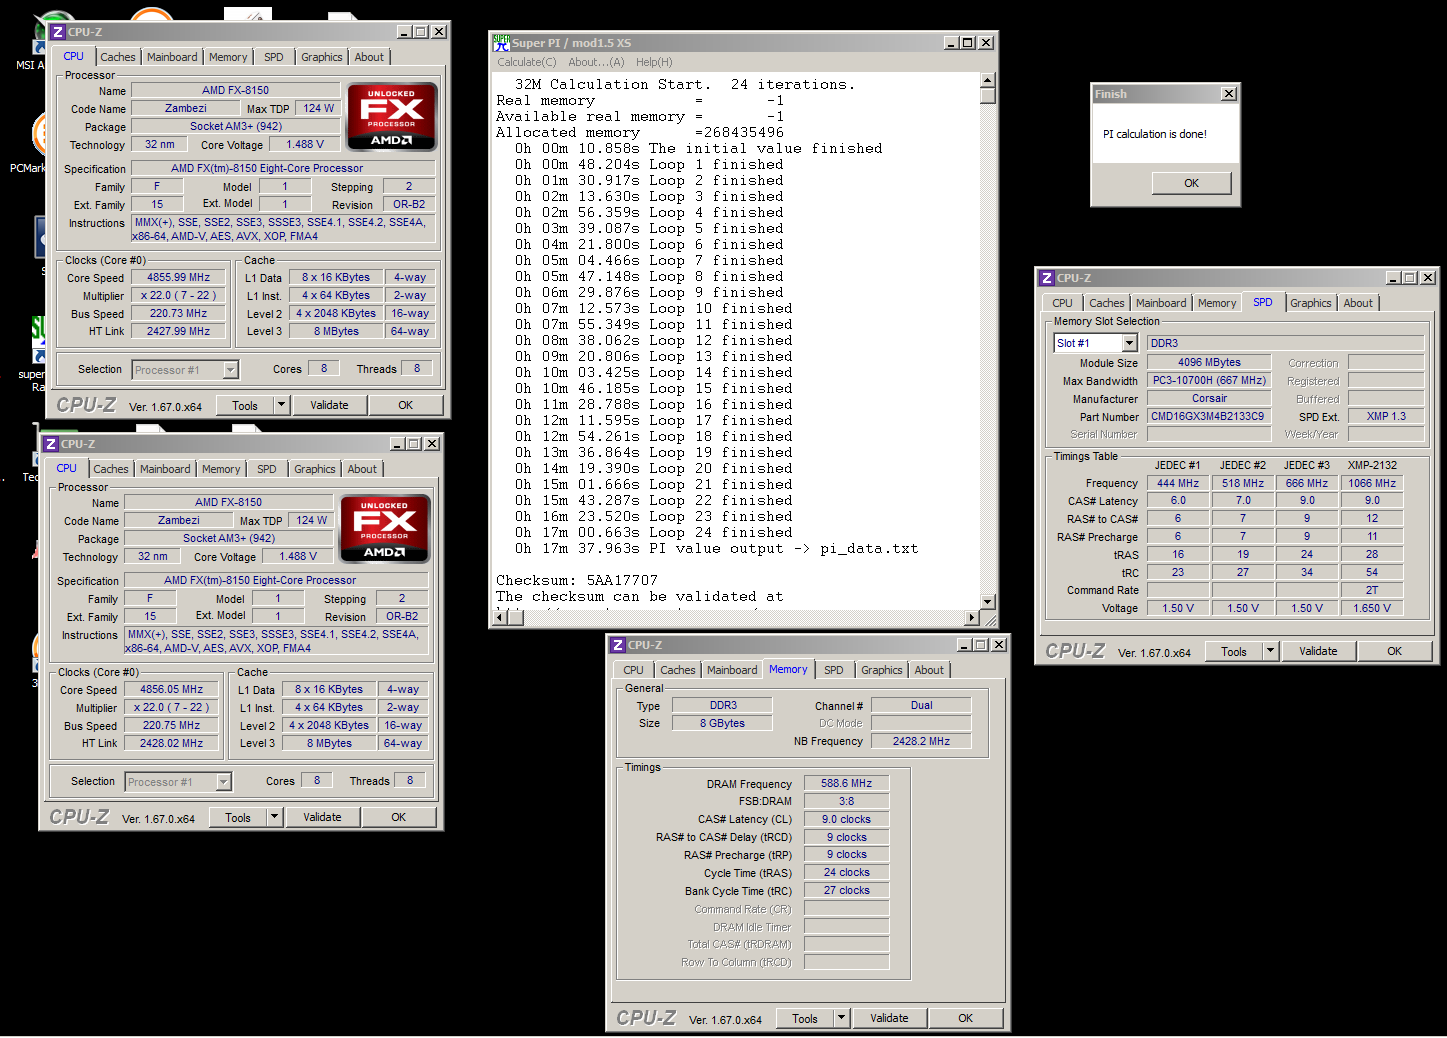
Task: Switch to the Memory tab in the SPD CPU-Z window
Action: 1216,303
